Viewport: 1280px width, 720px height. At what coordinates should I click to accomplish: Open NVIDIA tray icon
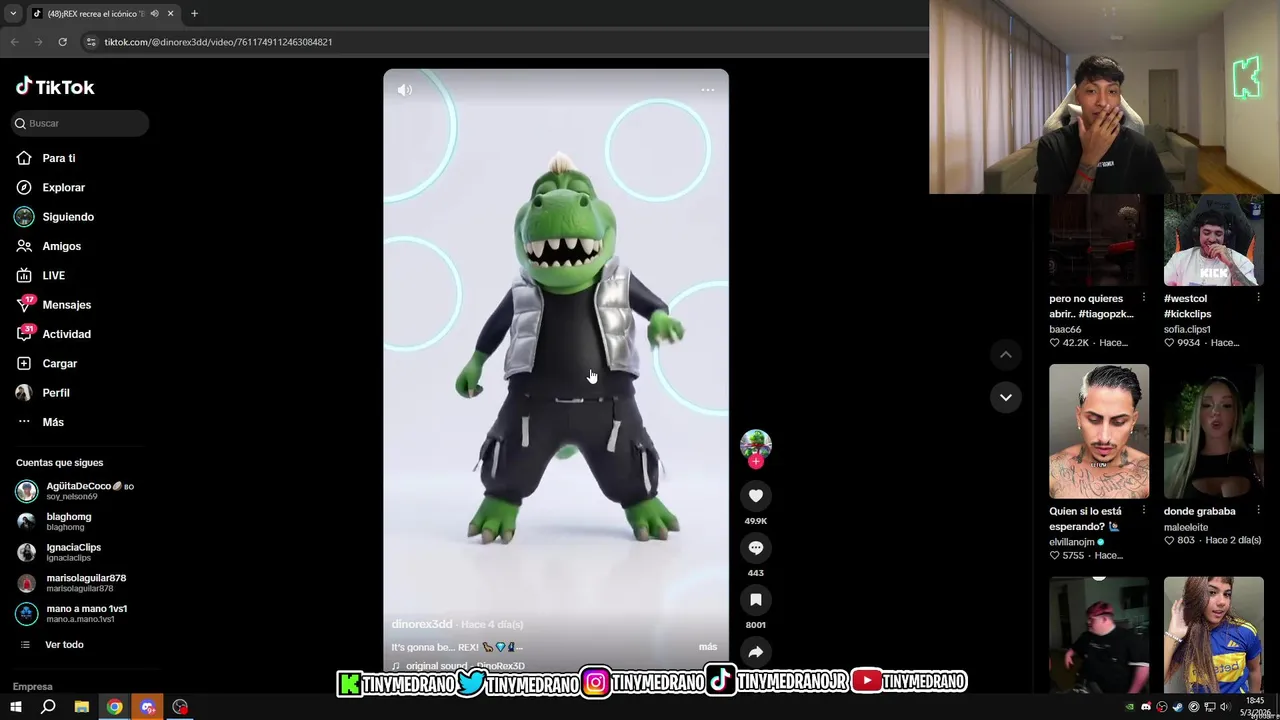pyautogui.click(x=1130, y=707)
